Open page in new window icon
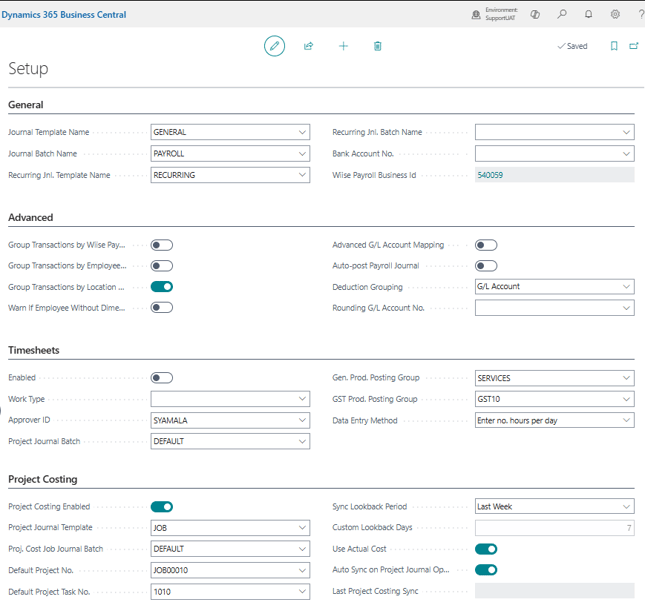The width and height of the screenshot is (645, 608). (634, 46)
